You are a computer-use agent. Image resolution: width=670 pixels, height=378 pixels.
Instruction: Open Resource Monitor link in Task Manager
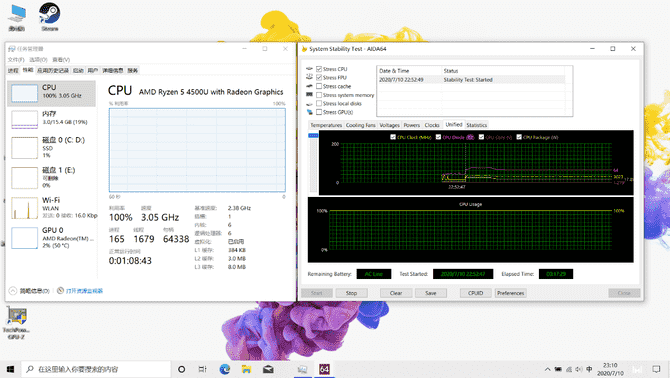click(x=84, y=291)
